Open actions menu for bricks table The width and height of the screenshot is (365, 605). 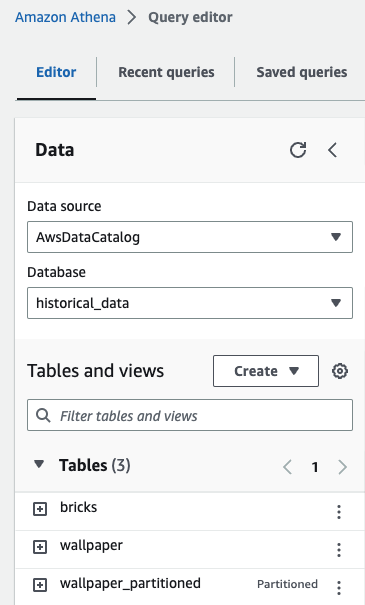coord(339,512)
